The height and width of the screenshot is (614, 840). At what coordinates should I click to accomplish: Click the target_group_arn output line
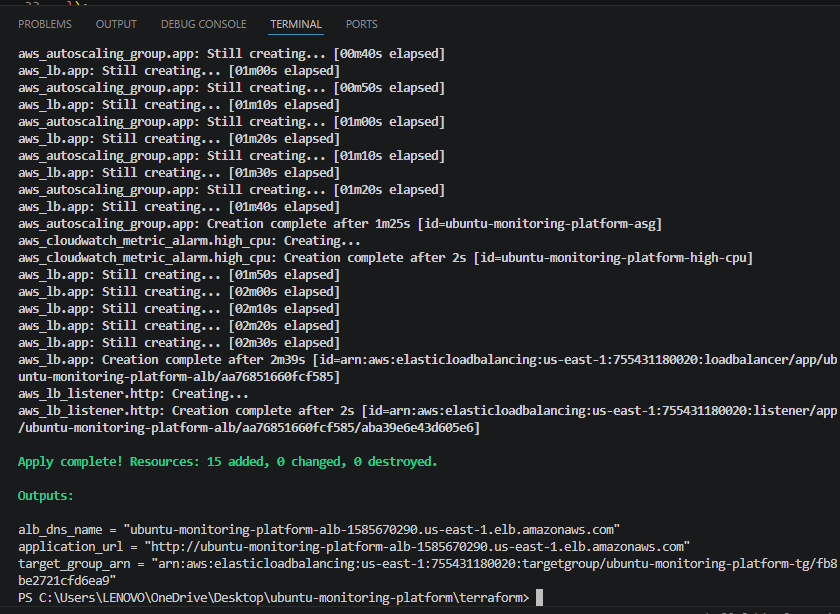428,564
